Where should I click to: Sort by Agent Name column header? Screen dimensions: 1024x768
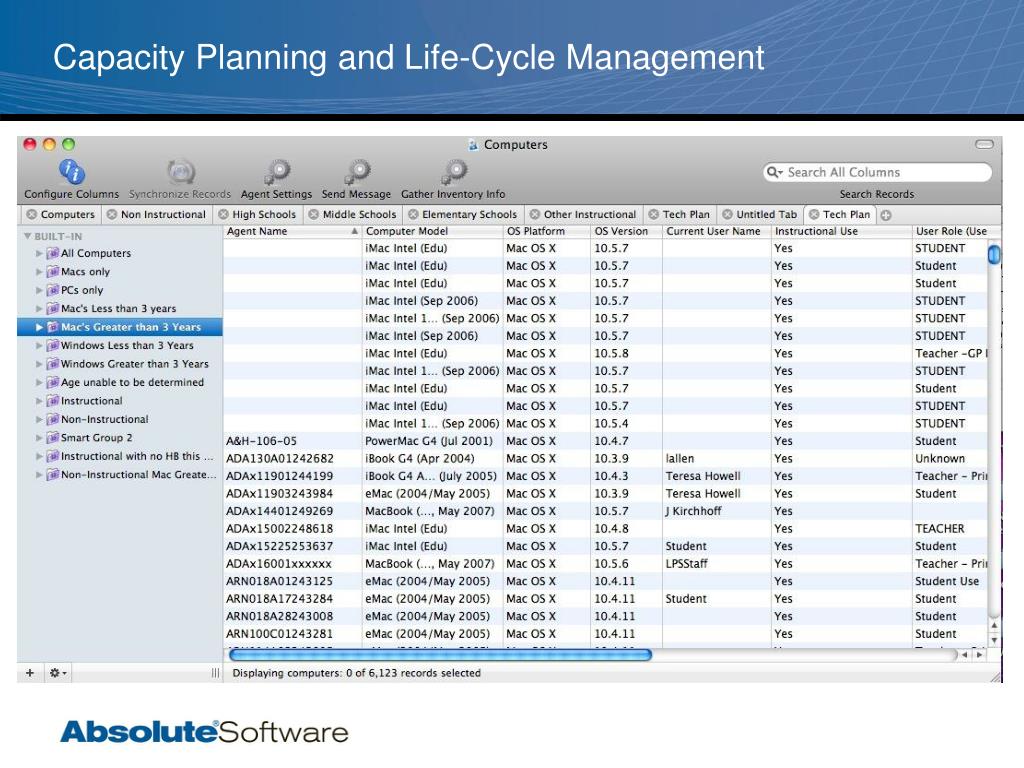pos(293,231)
